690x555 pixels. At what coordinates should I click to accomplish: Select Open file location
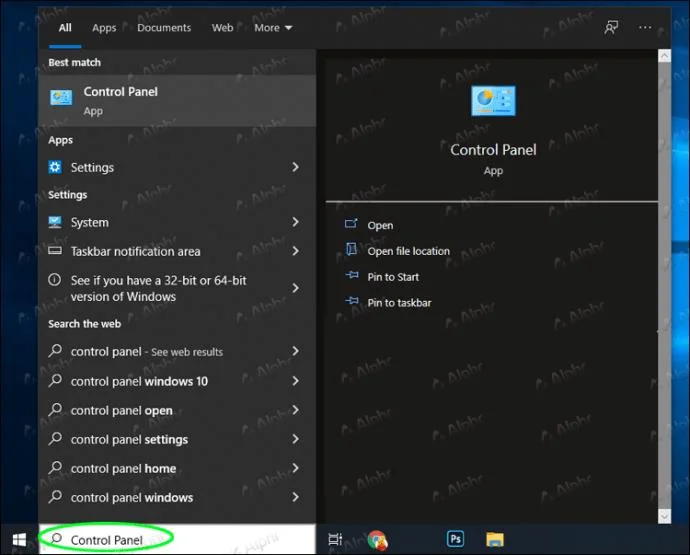click(x=408, y=251)
